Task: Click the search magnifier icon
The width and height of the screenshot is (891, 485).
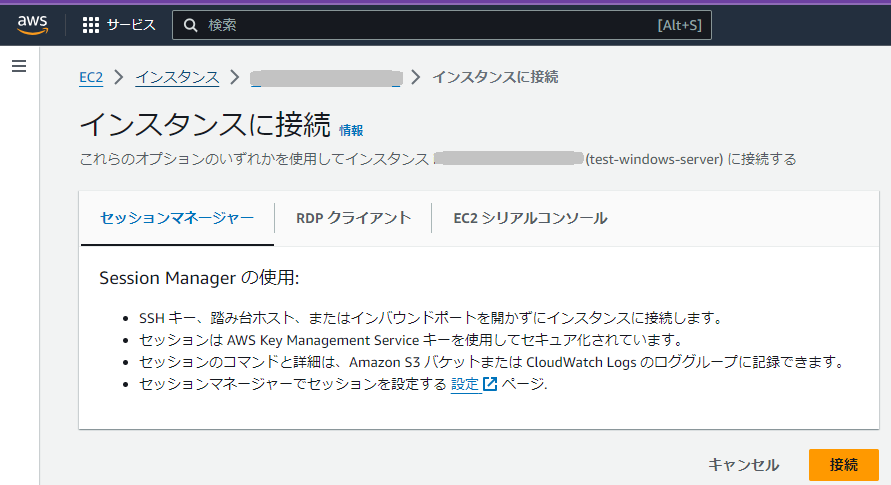Action: click(x=190, y=25)
